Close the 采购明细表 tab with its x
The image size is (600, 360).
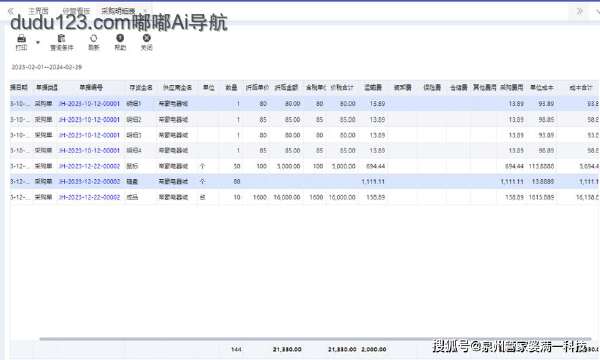point(145,11)
